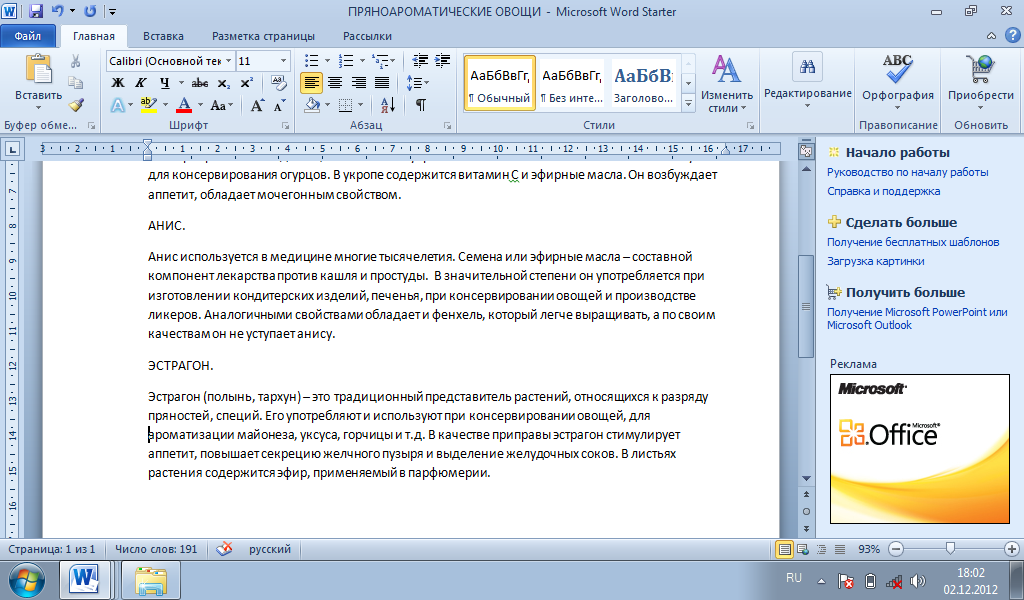
Task: Switch to the Рассылки tab
Action: 367,36
